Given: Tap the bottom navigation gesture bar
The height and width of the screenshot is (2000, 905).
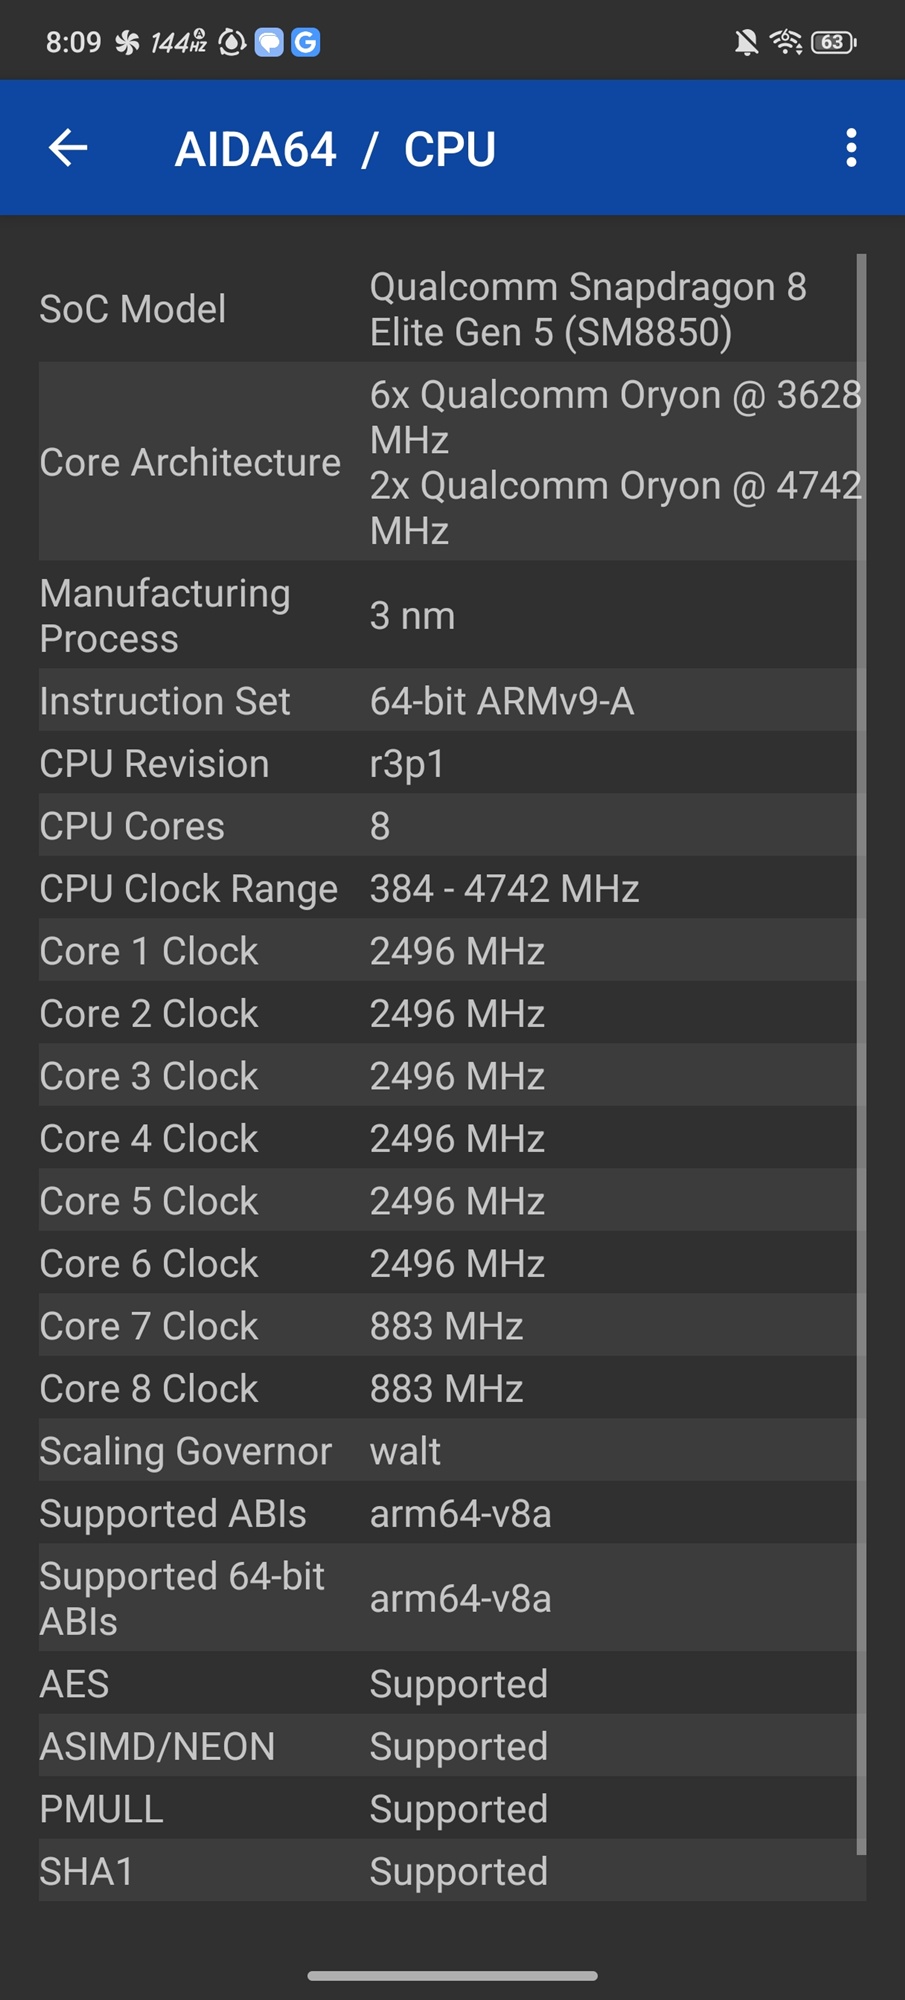Looking at the screenshot, I should 452,1975.
